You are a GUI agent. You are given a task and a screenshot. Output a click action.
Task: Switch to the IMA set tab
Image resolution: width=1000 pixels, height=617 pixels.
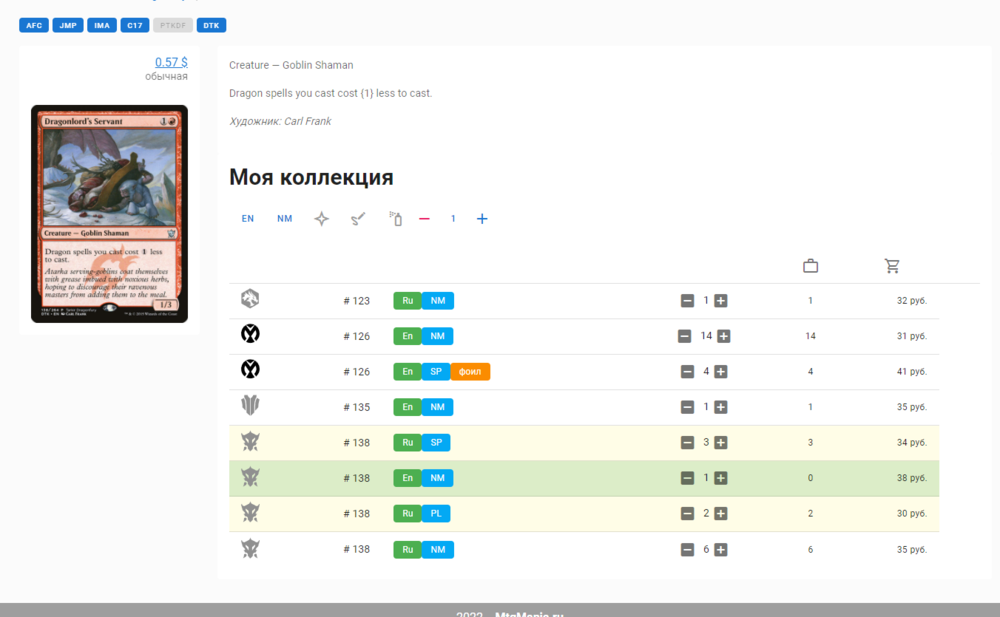click(101, 25)
